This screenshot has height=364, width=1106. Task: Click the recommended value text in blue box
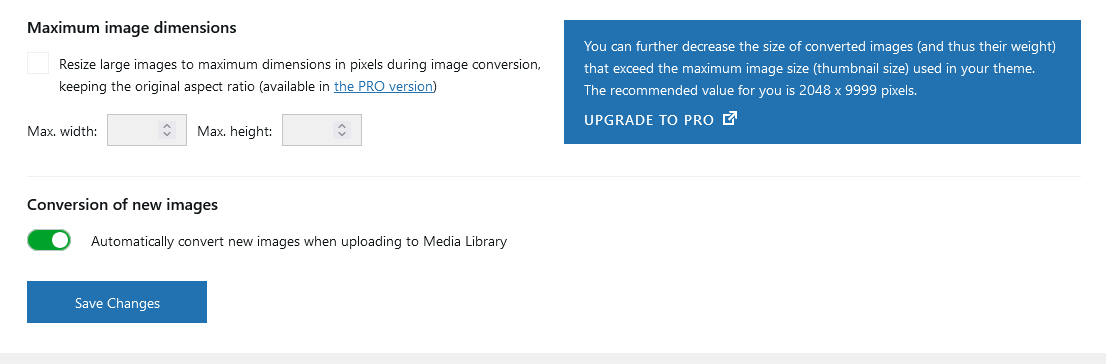[x=750, y=90]
